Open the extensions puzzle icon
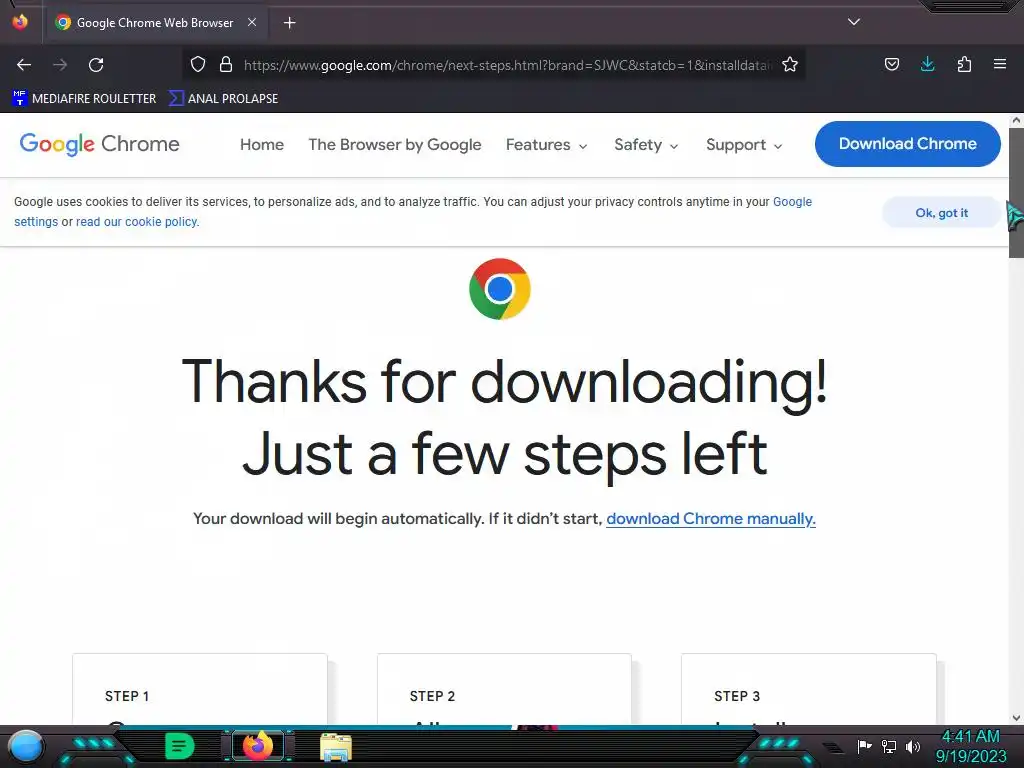Screen dimensions: 1024x768 964,64
